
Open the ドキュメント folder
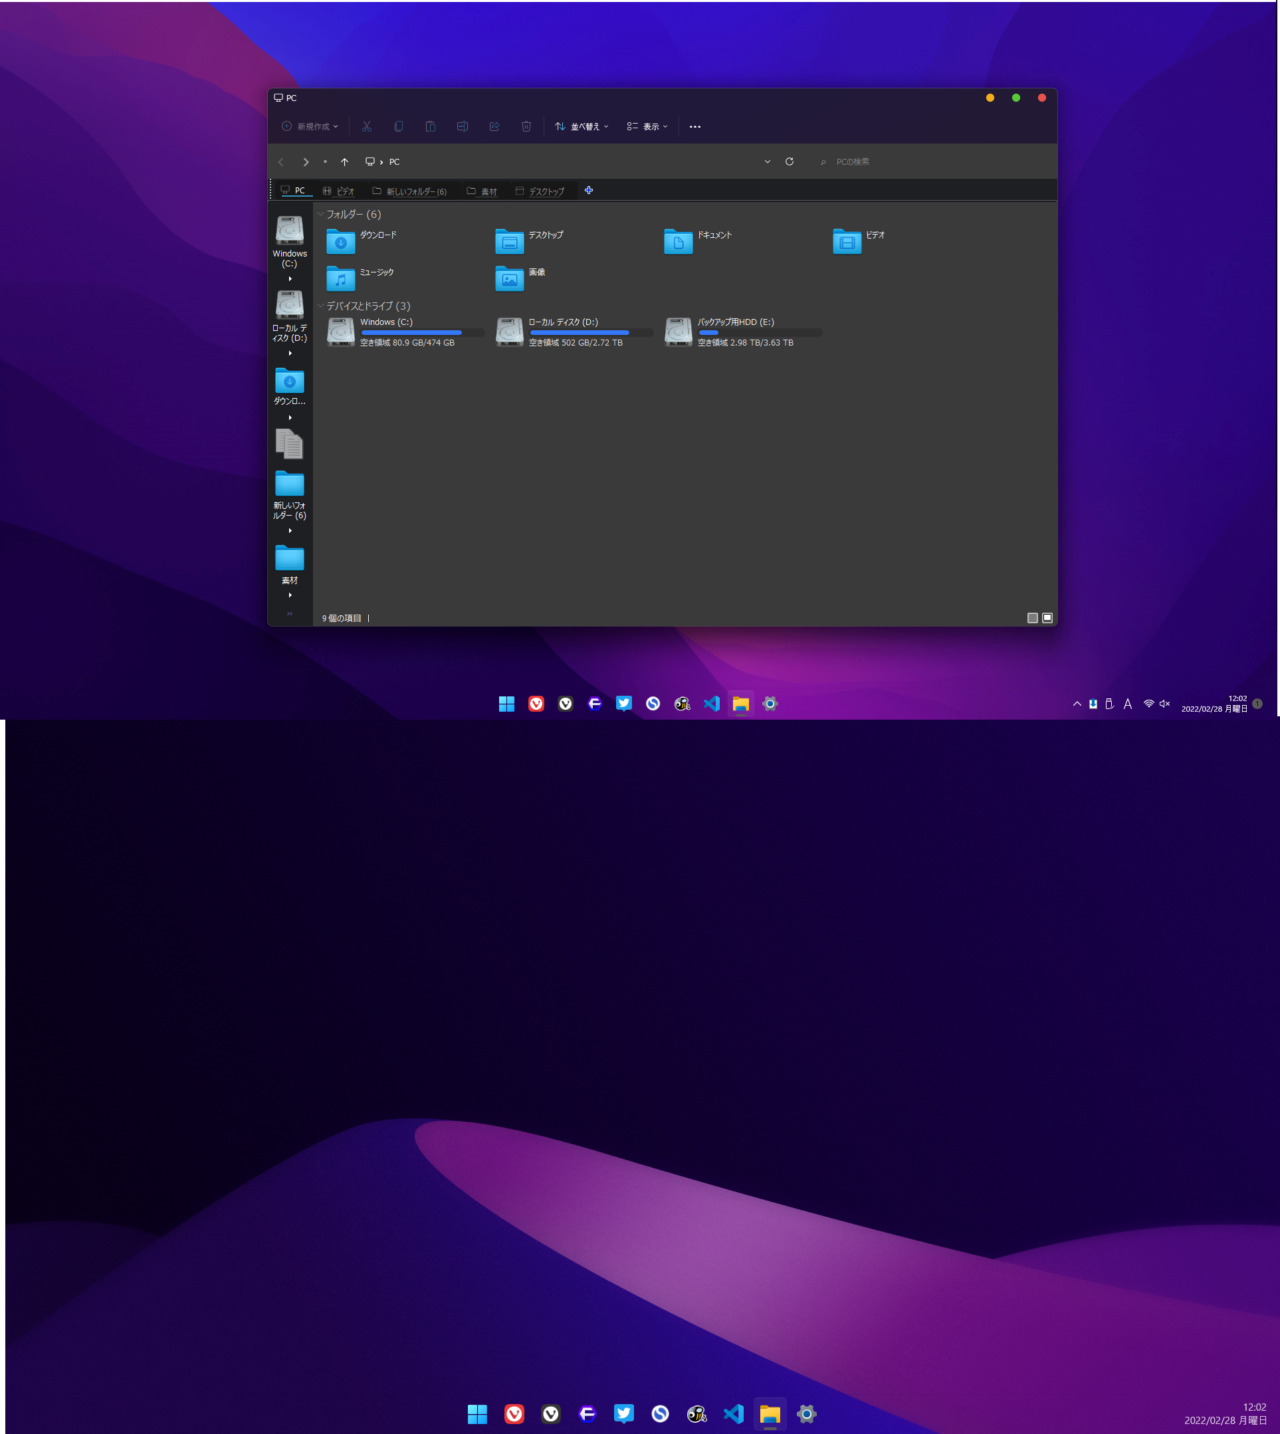click(698, 241)
